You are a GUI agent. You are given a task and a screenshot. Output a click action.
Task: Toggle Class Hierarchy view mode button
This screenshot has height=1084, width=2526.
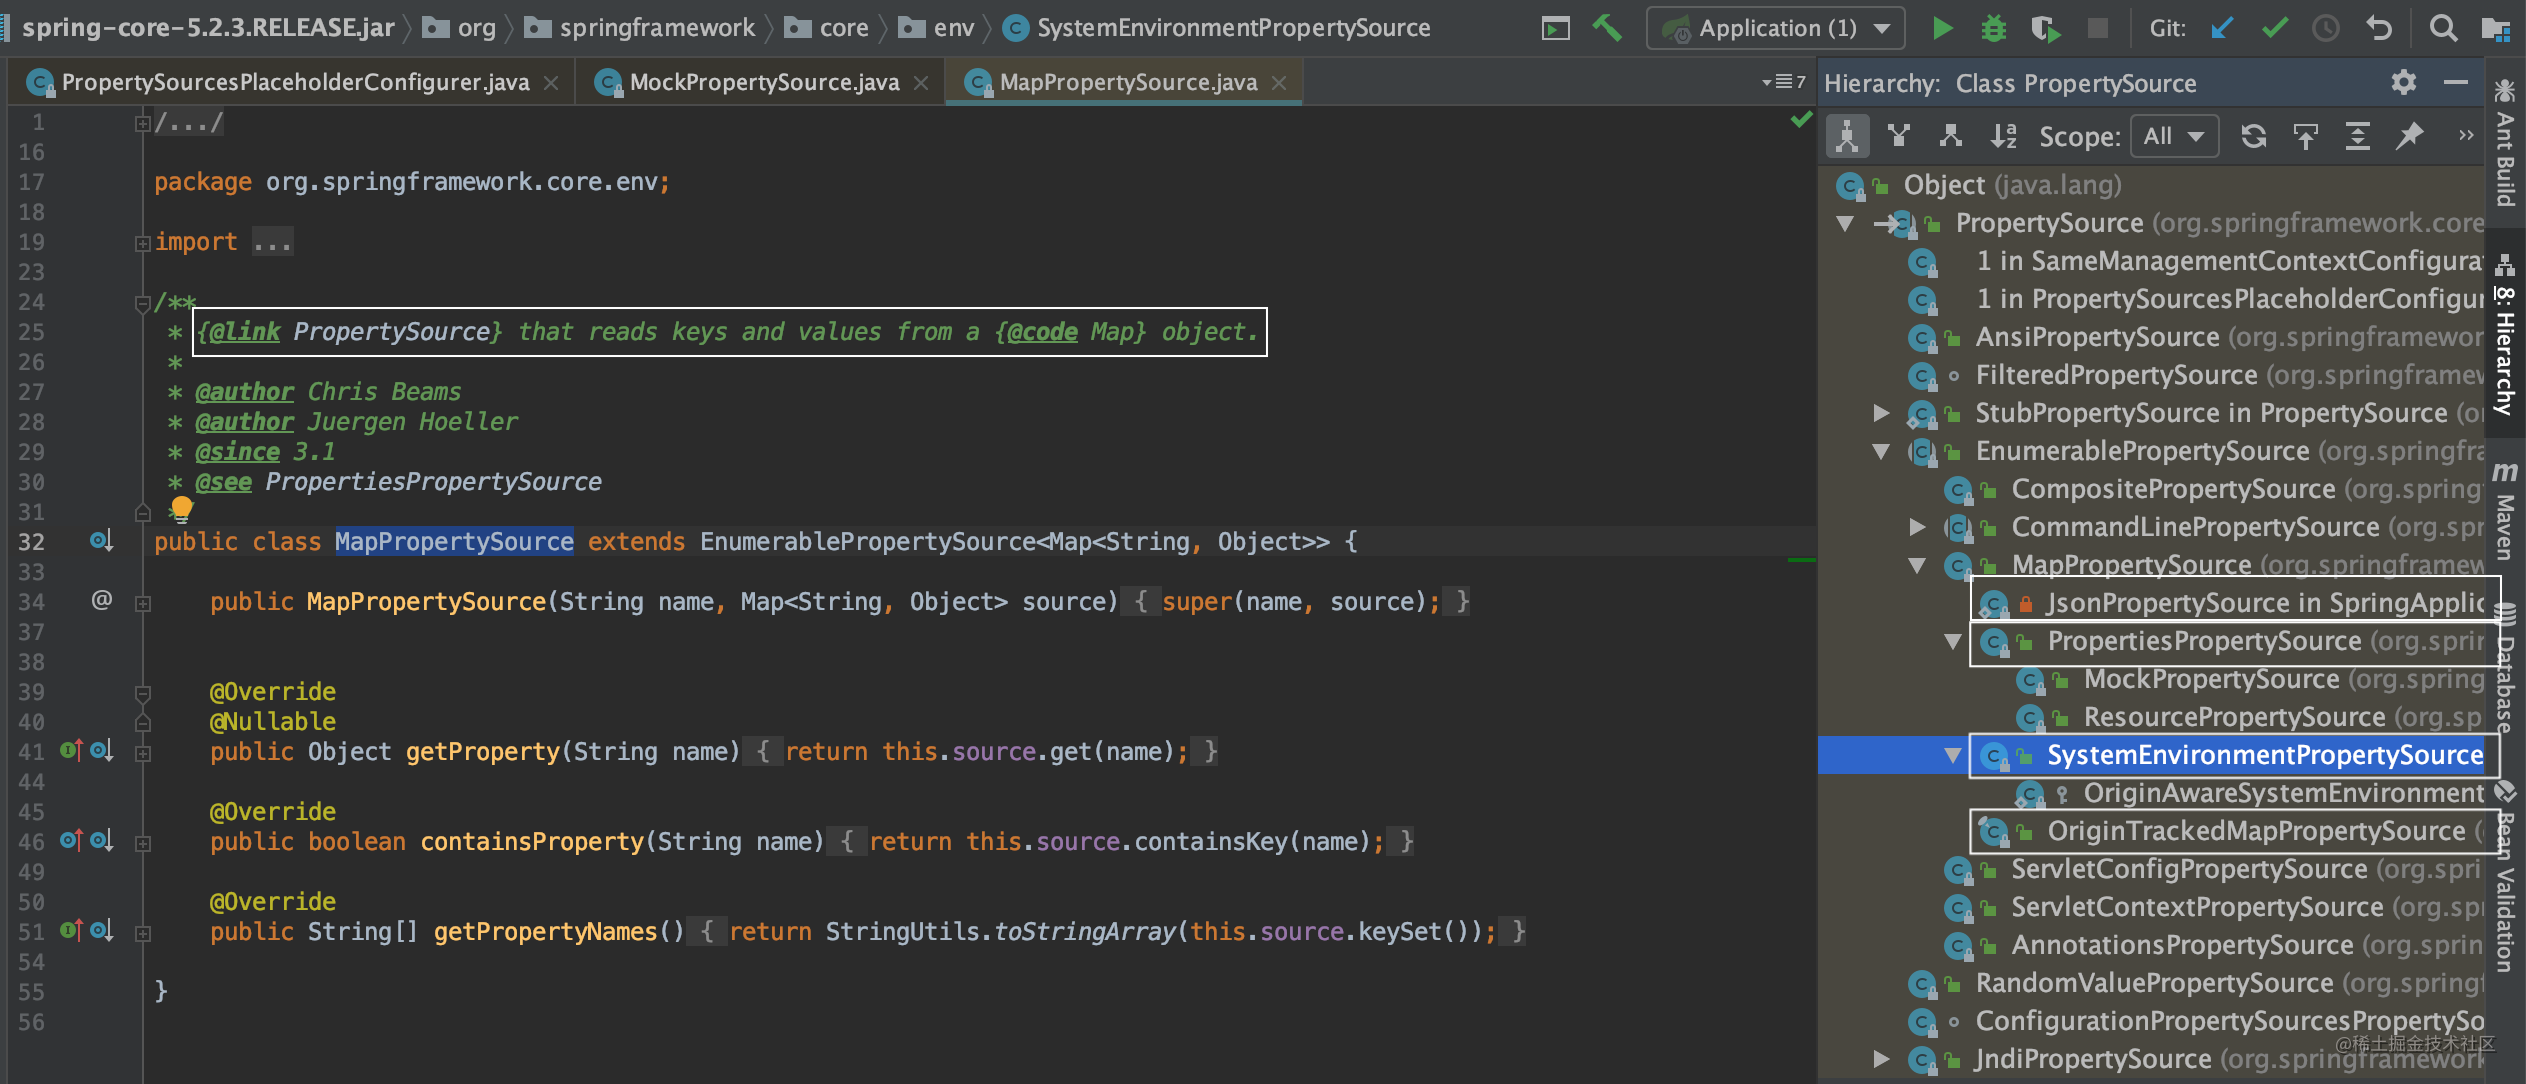coord(1847,136)
